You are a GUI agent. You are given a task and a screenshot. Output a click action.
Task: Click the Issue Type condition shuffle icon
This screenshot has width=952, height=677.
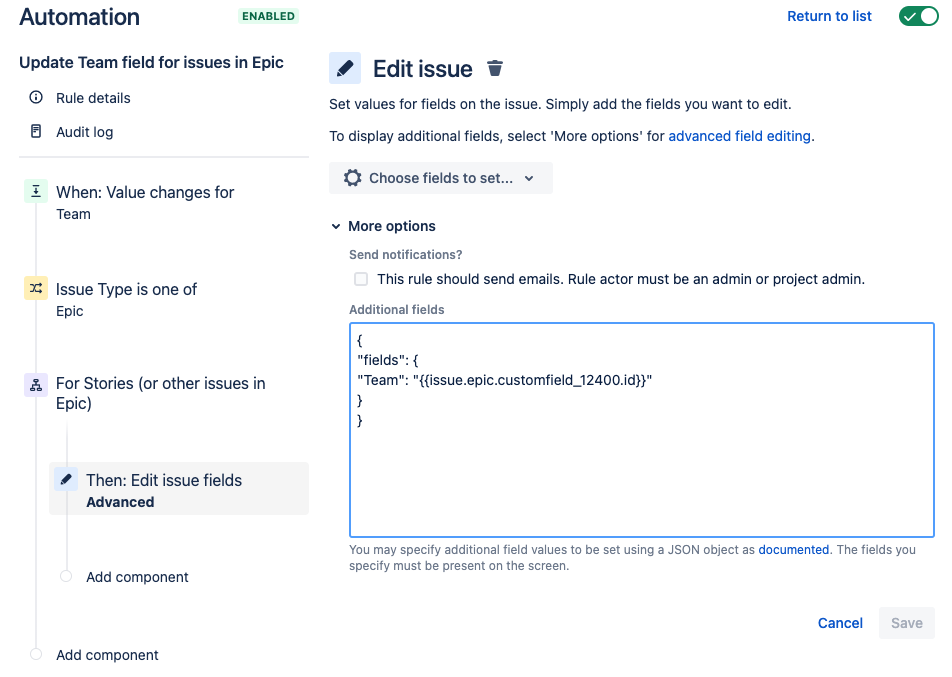click(35, 287)
